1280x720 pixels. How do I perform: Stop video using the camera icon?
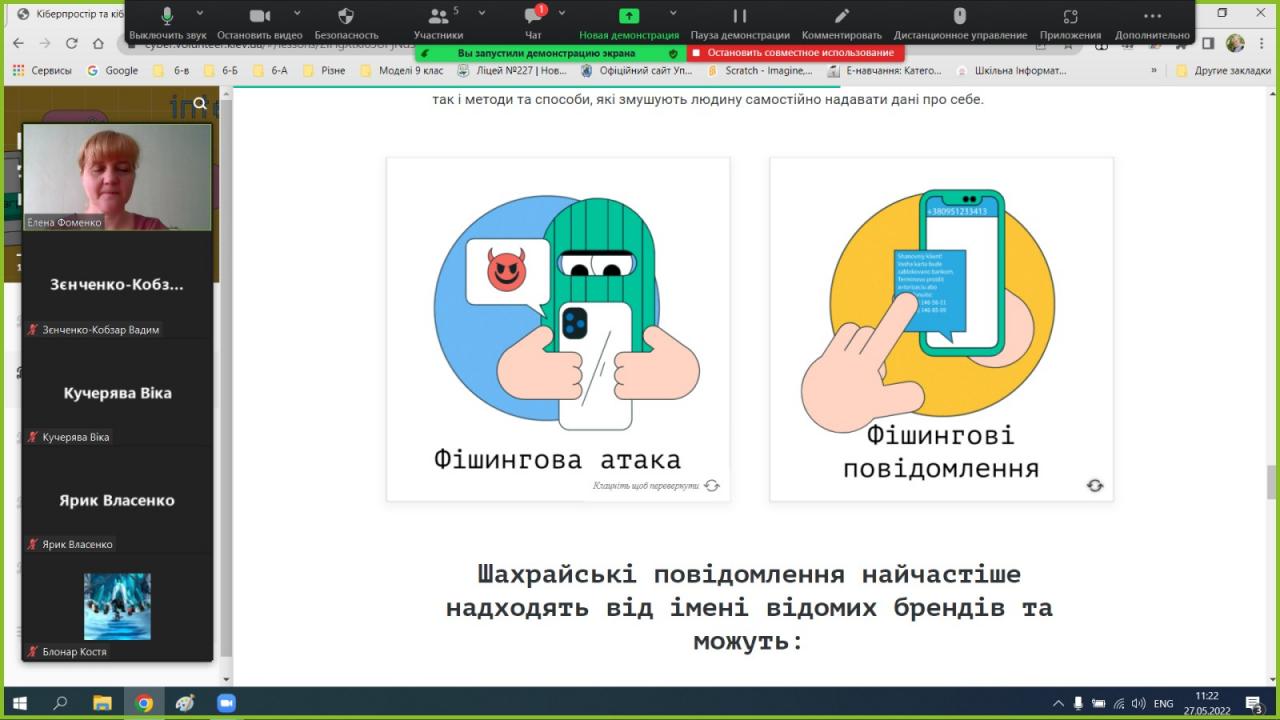(260, 17)
